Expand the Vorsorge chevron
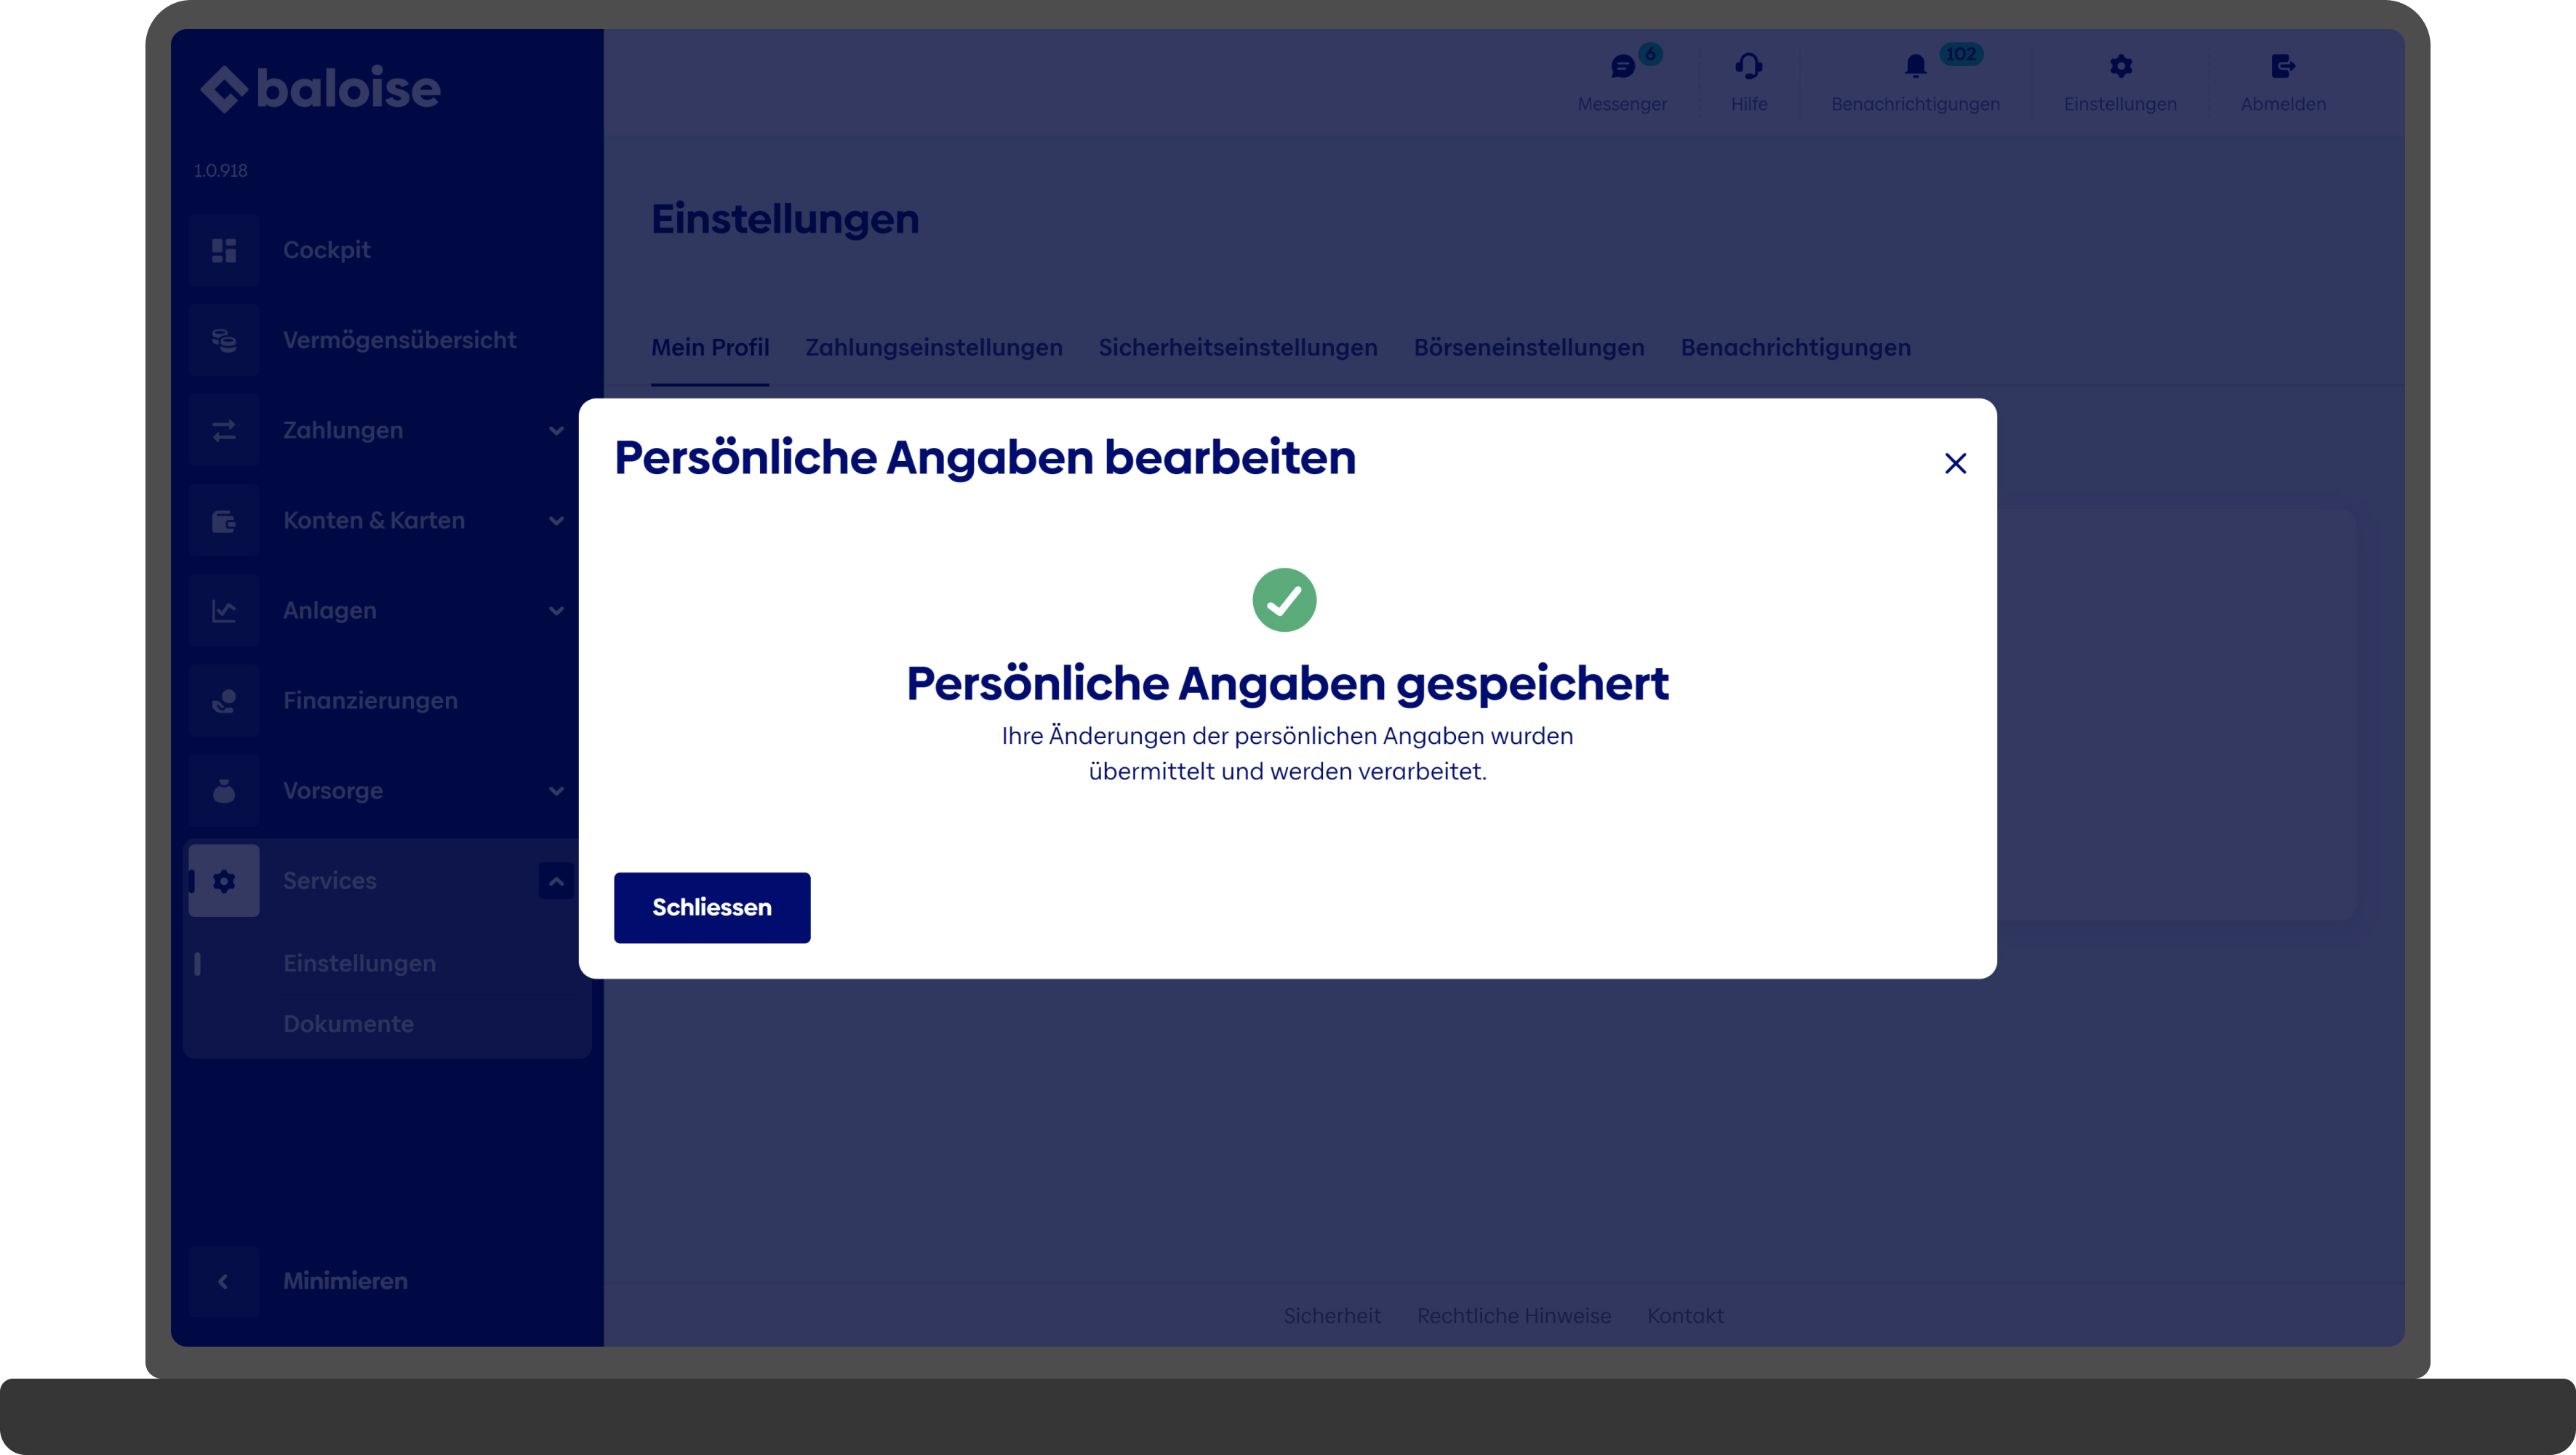The width and height of the screenshot is (2576, 1455). tap(556, 790)
